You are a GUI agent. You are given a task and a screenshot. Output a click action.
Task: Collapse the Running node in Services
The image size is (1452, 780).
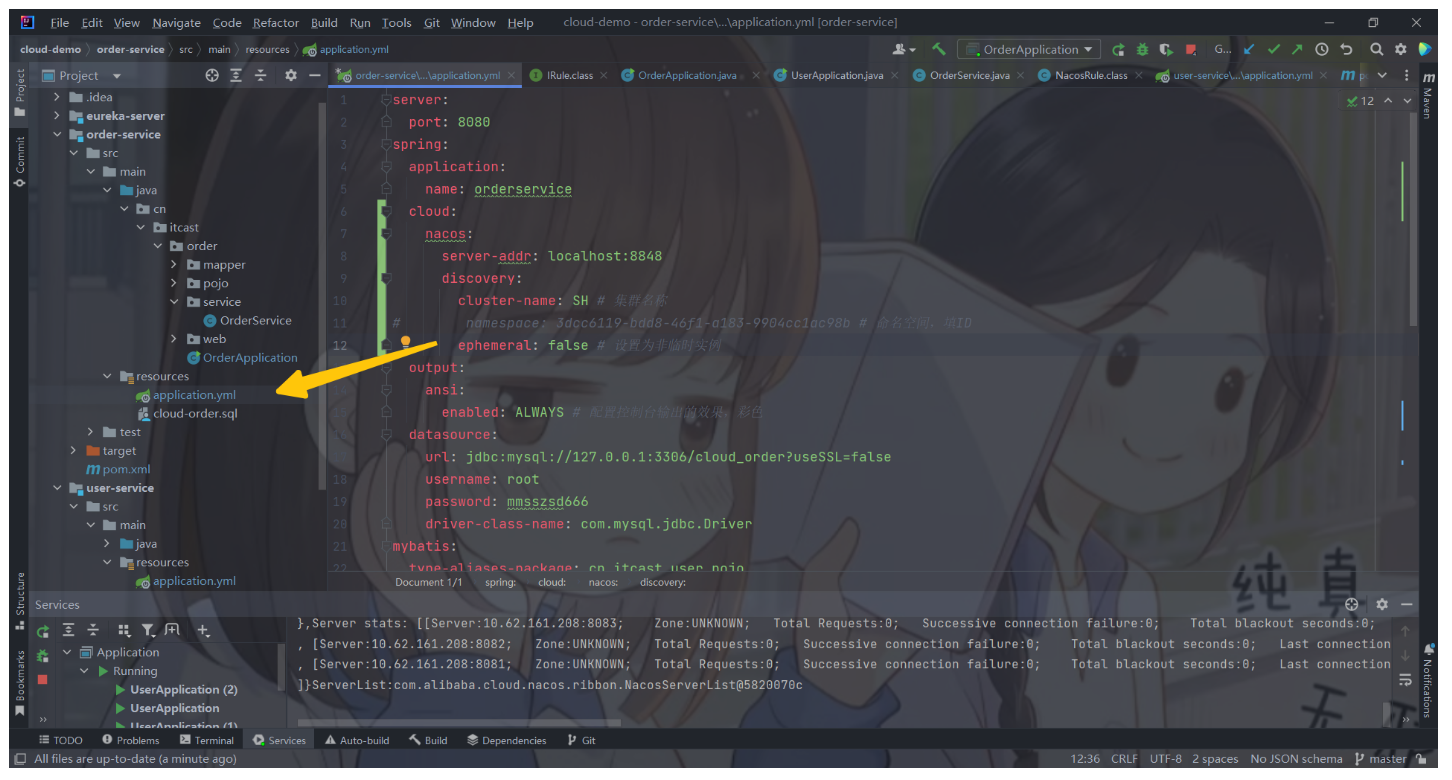point(85,671)
